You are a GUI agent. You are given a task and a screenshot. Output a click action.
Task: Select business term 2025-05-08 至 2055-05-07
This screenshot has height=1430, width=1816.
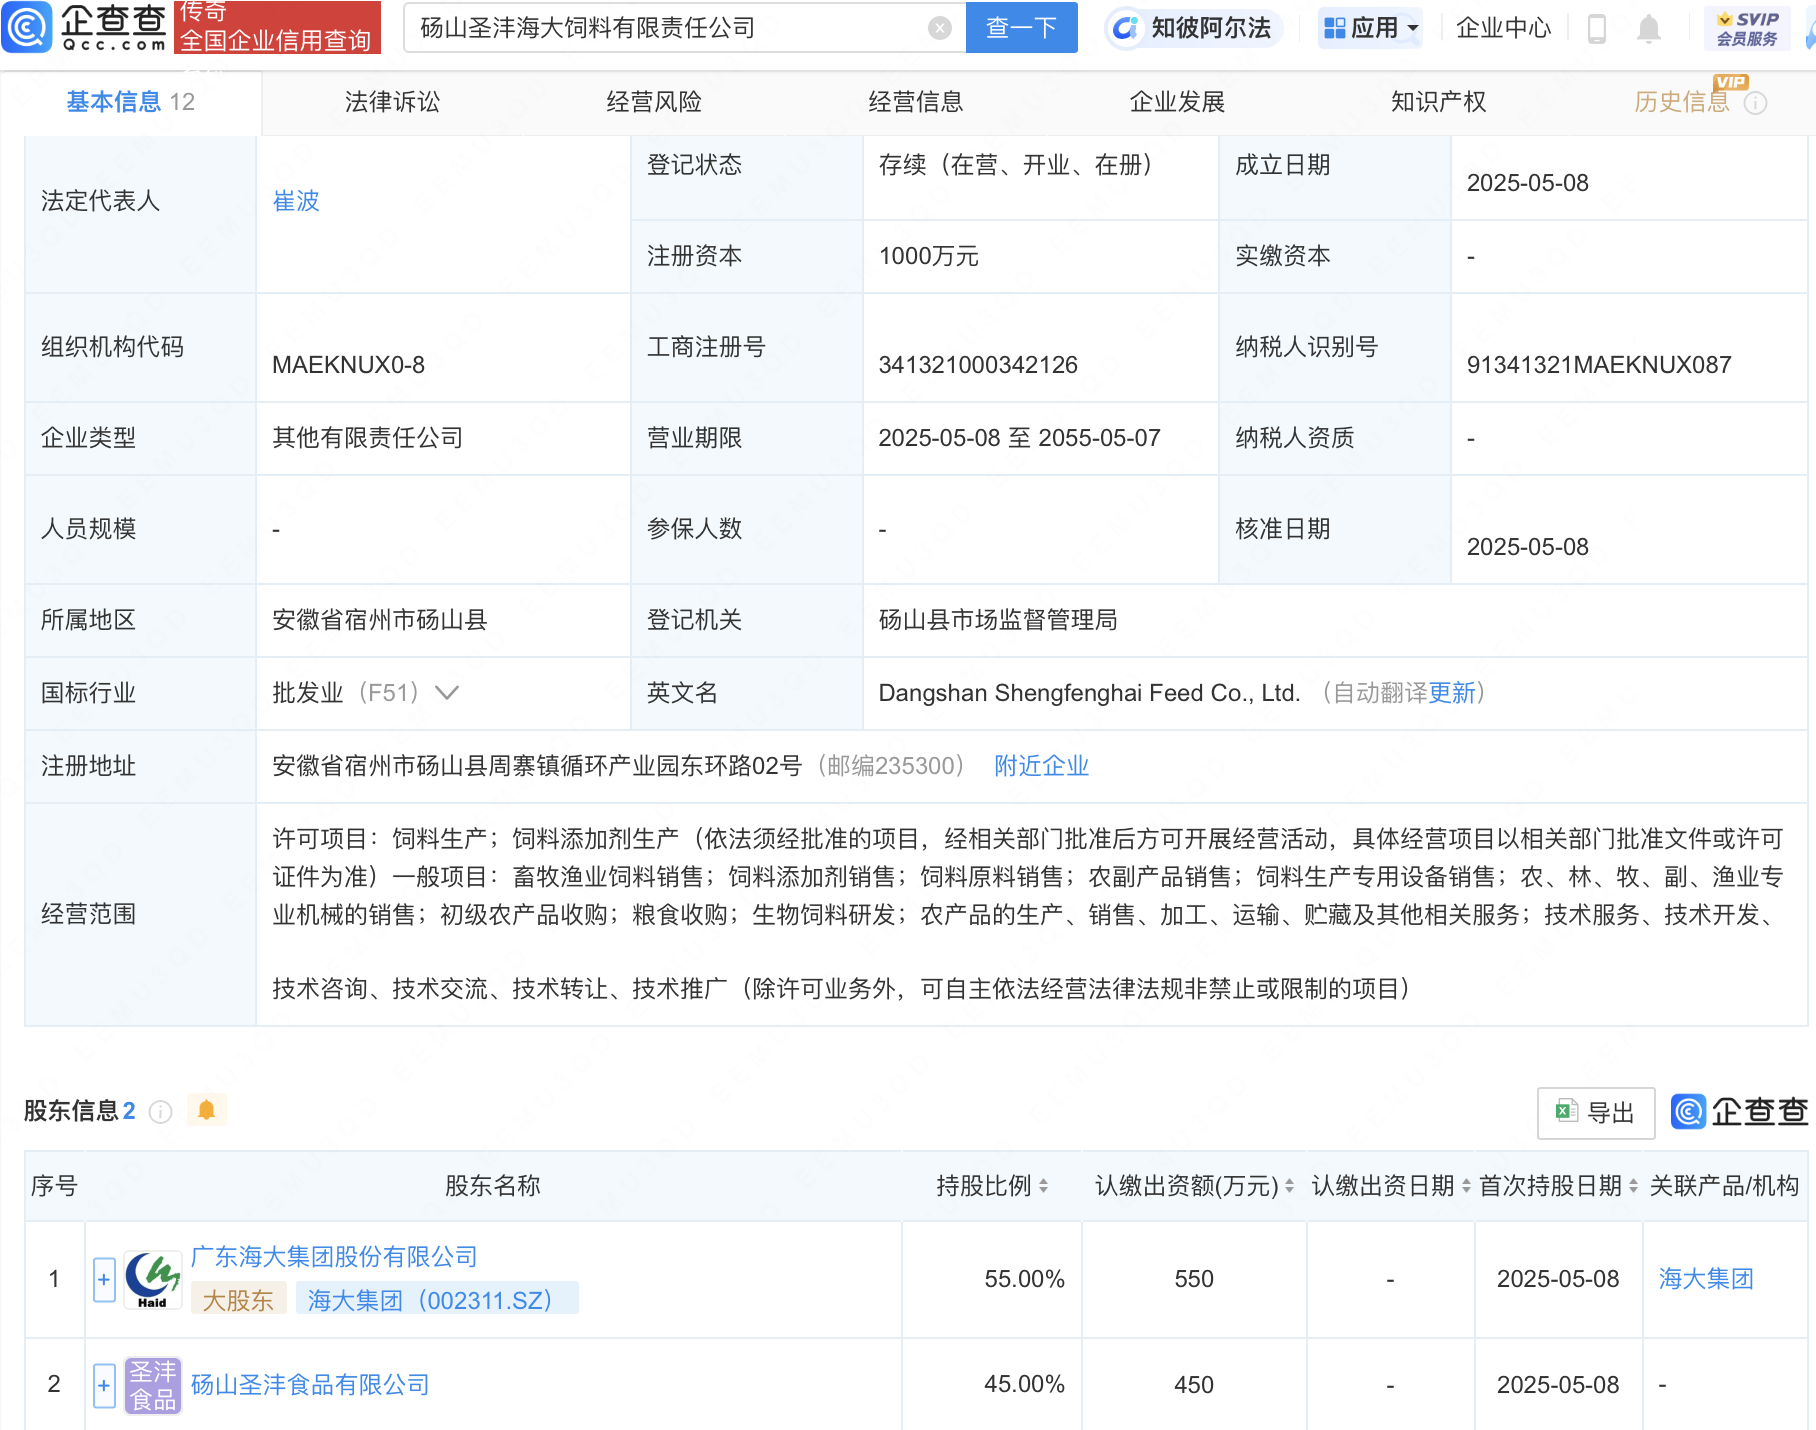1019,438
